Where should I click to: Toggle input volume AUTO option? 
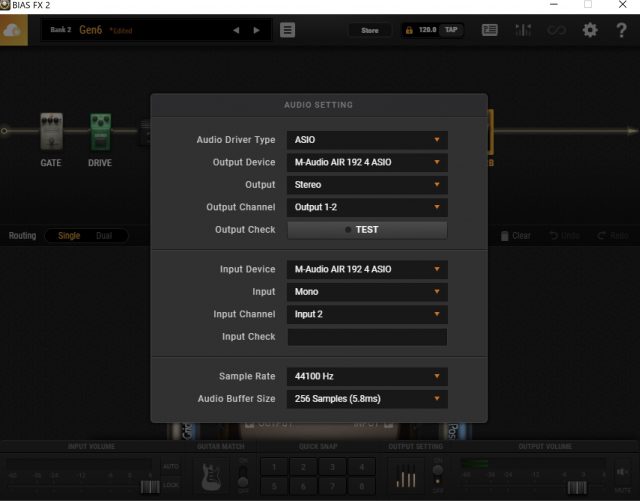click(x=171, y=466)
